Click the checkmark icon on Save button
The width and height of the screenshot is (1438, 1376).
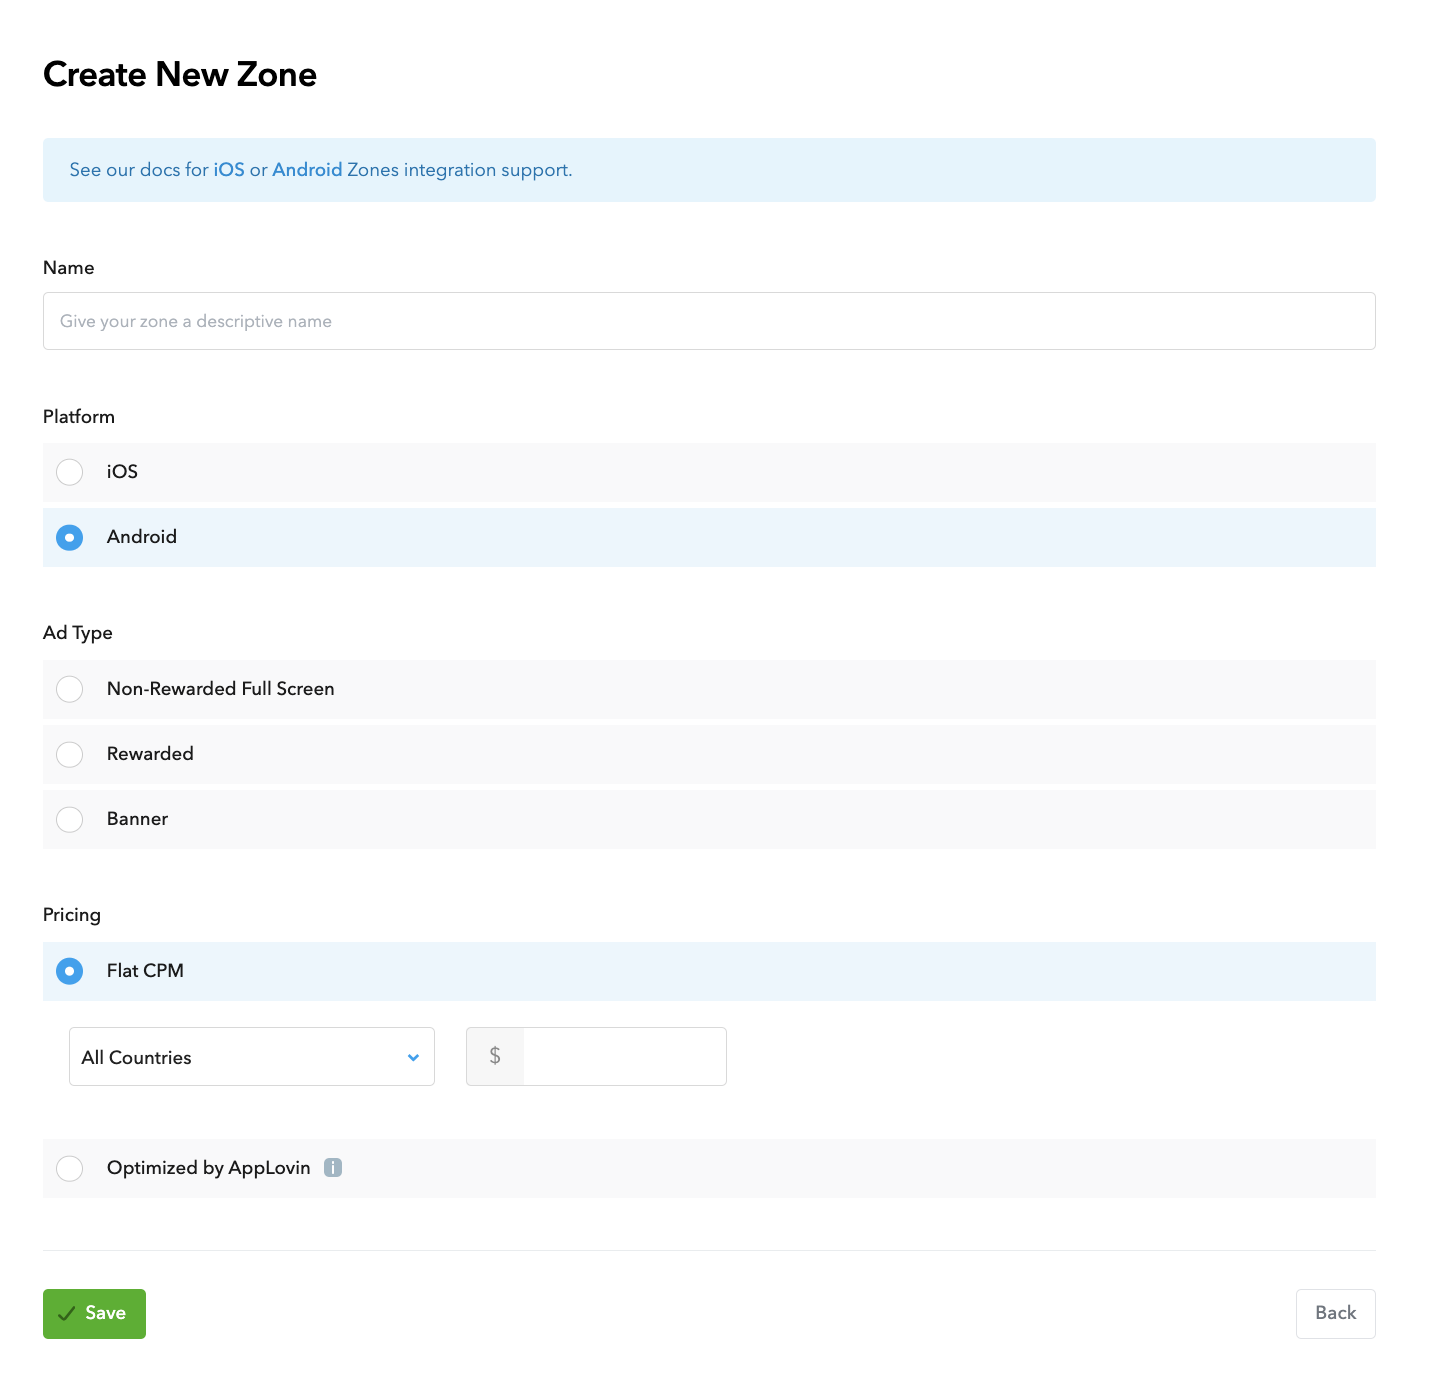[67, 1314]
